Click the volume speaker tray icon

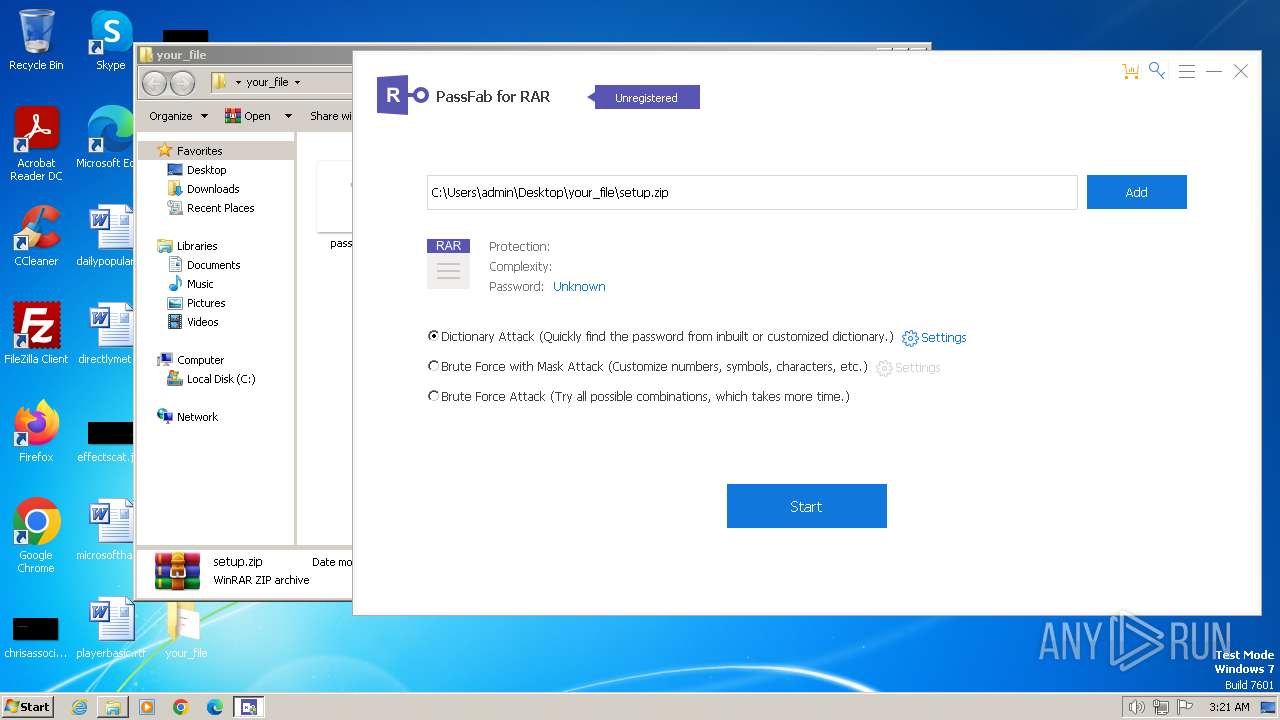[x=1136, y=707]
